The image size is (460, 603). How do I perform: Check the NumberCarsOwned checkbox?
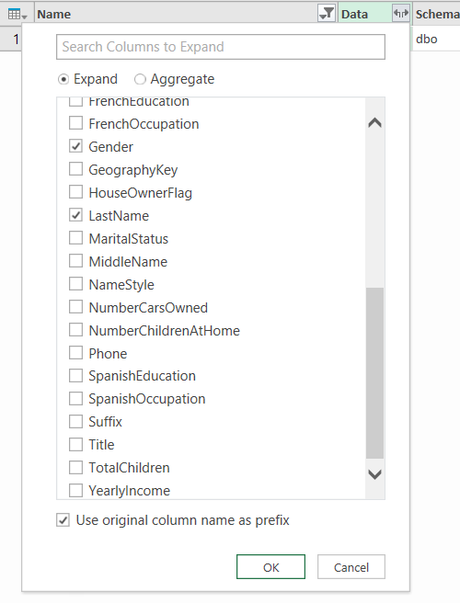pyautogui.click(x=76, y=307)
